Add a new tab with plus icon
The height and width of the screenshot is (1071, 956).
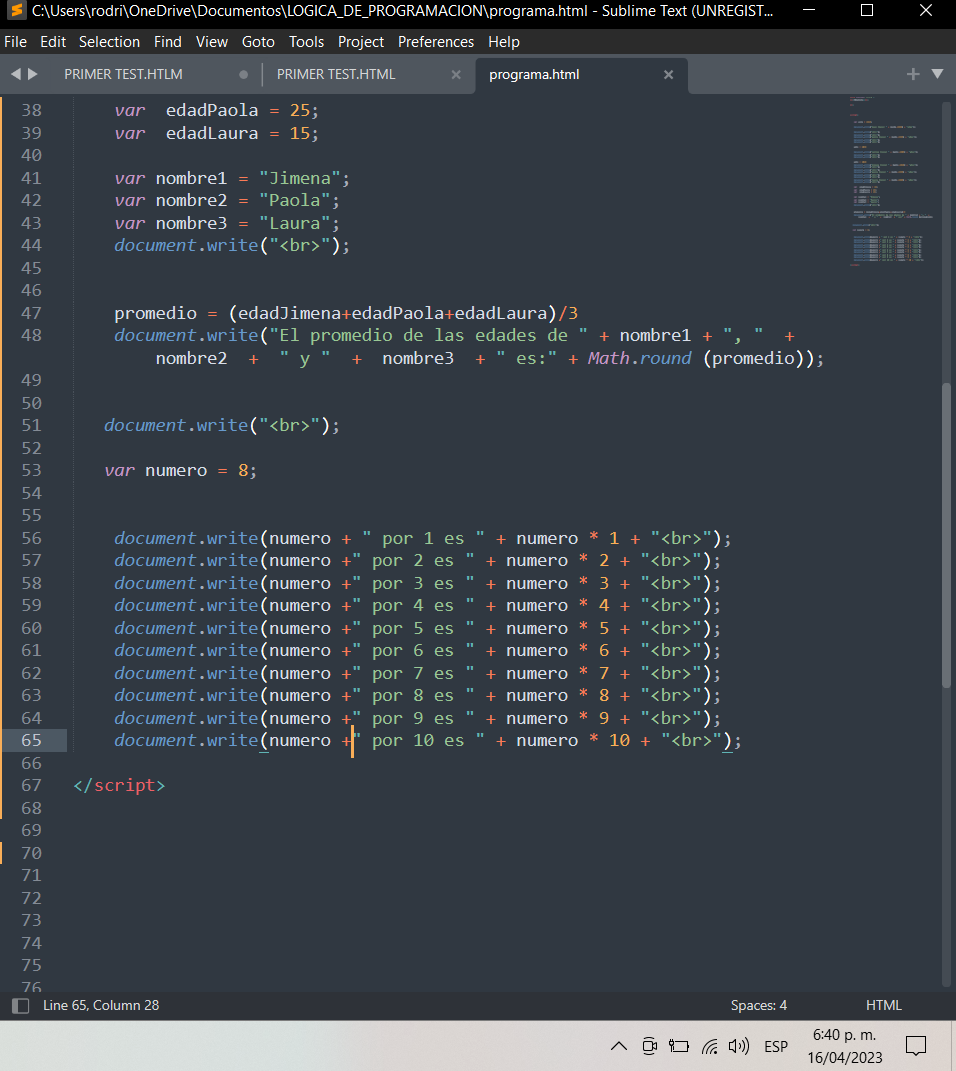click(x=913, y=74)
